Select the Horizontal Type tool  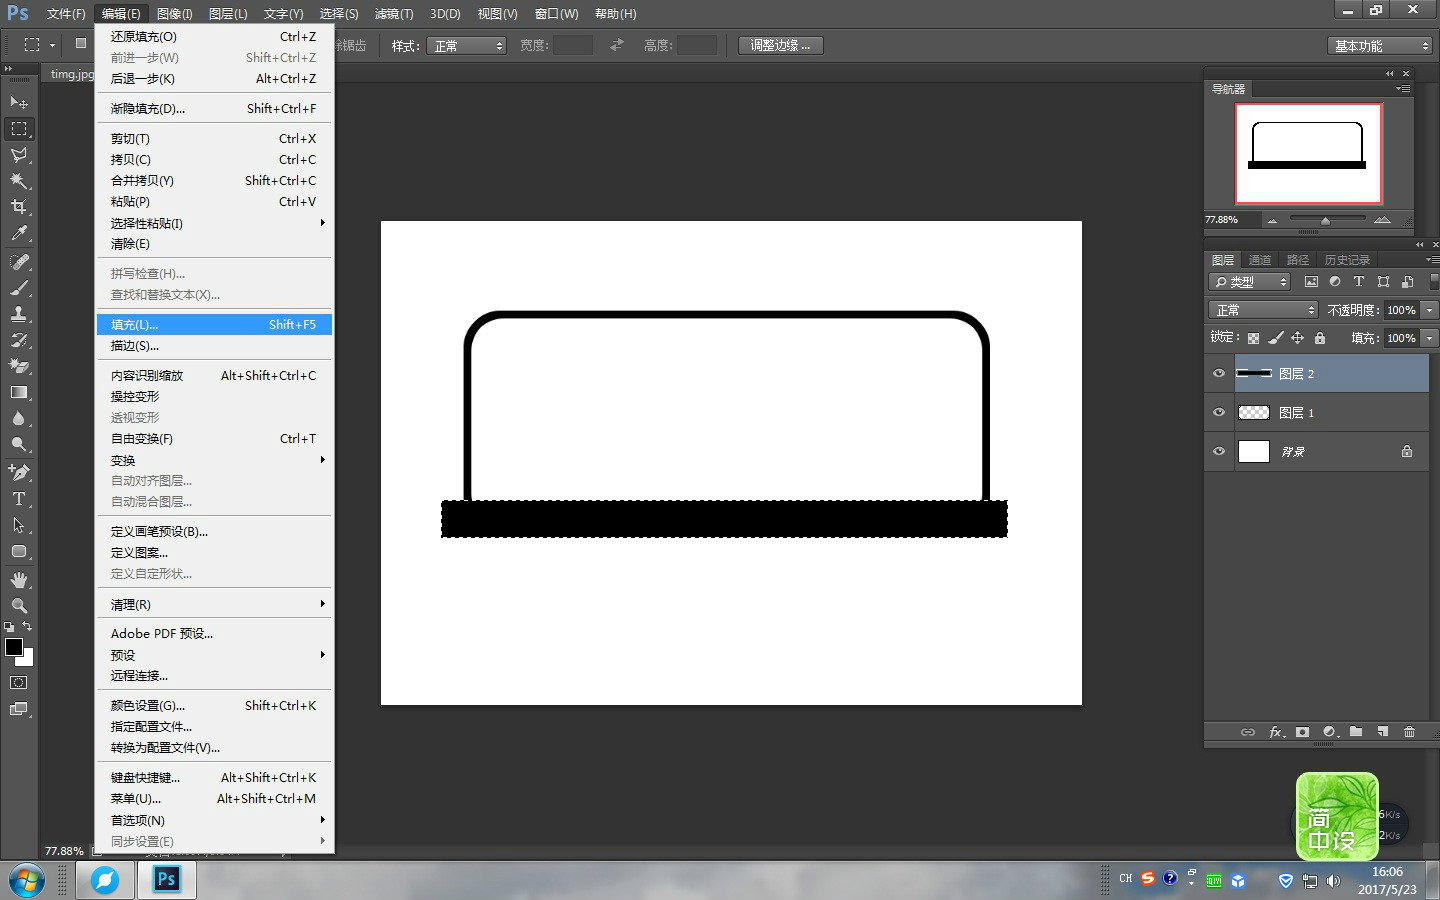[19, 498]
